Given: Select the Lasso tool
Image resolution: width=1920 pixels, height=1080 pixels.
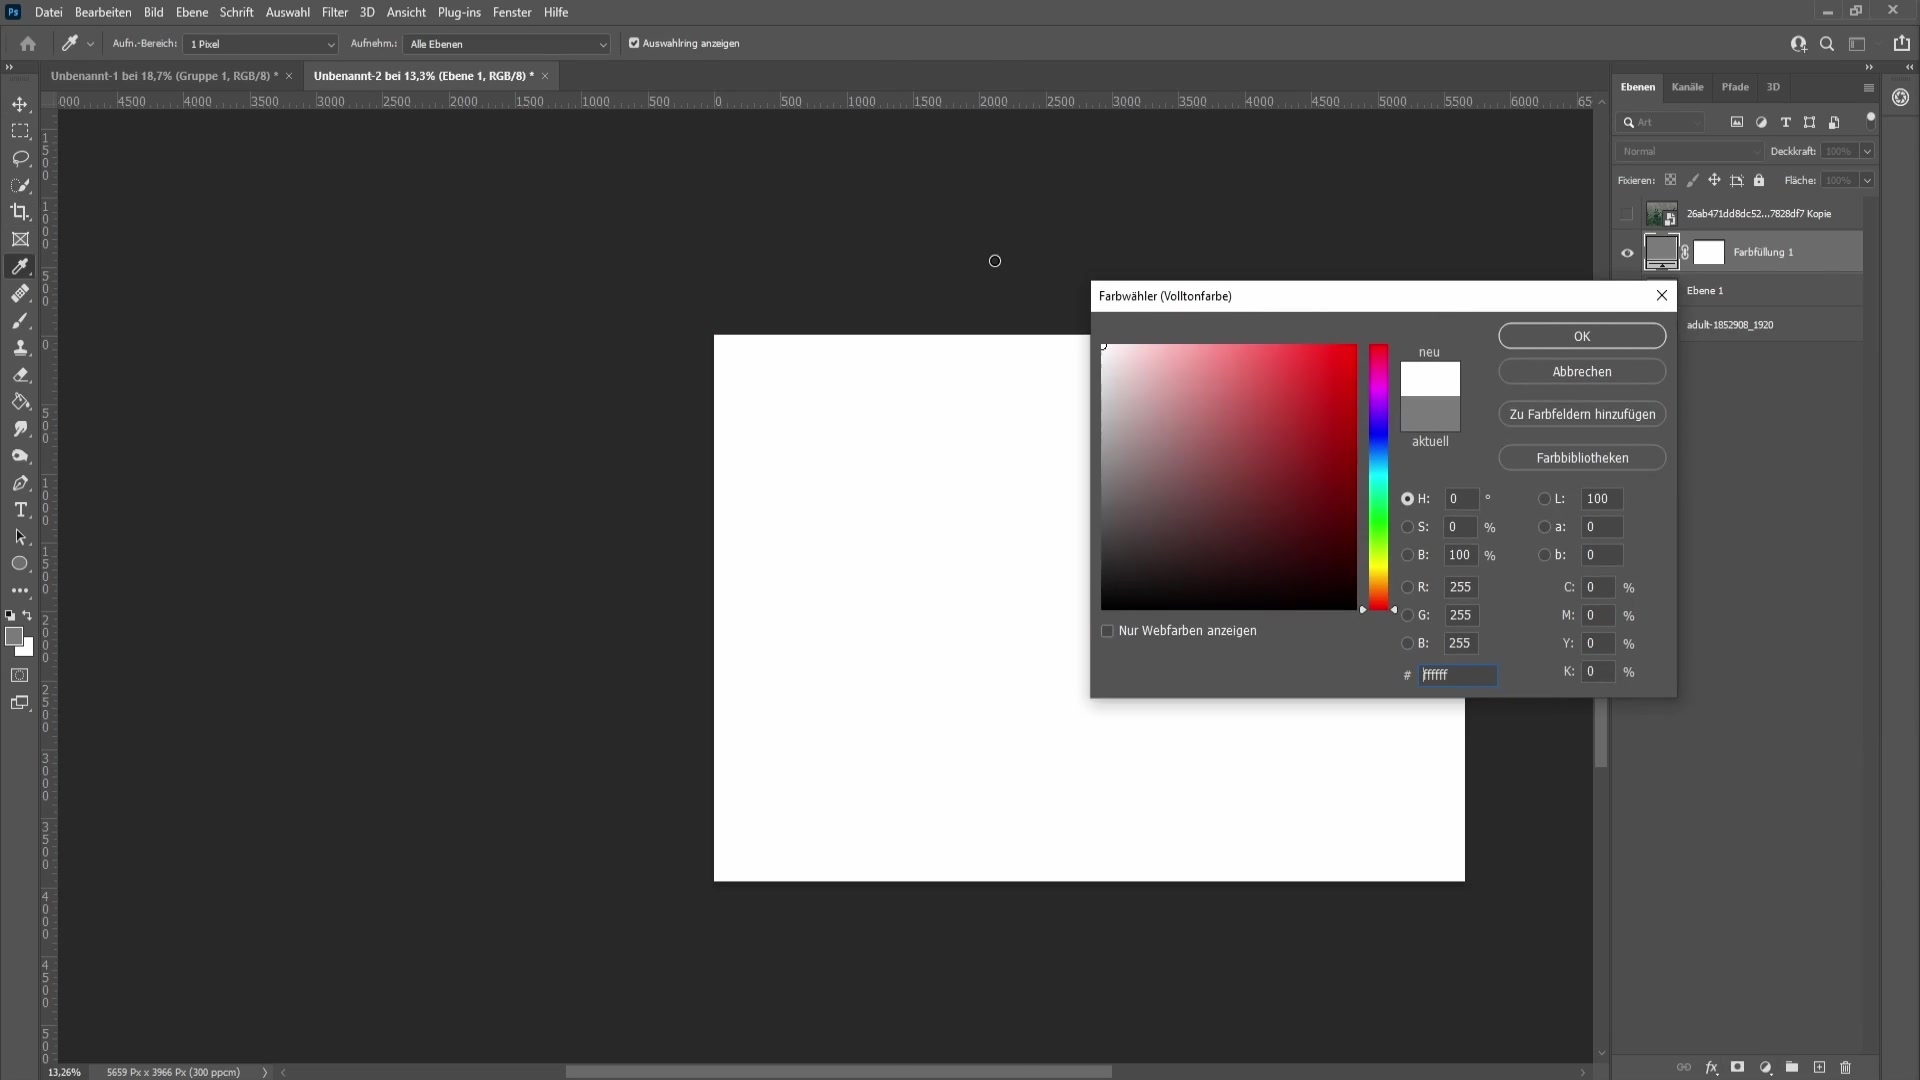Looking at the screenshot, I should [x=20, y=158].
